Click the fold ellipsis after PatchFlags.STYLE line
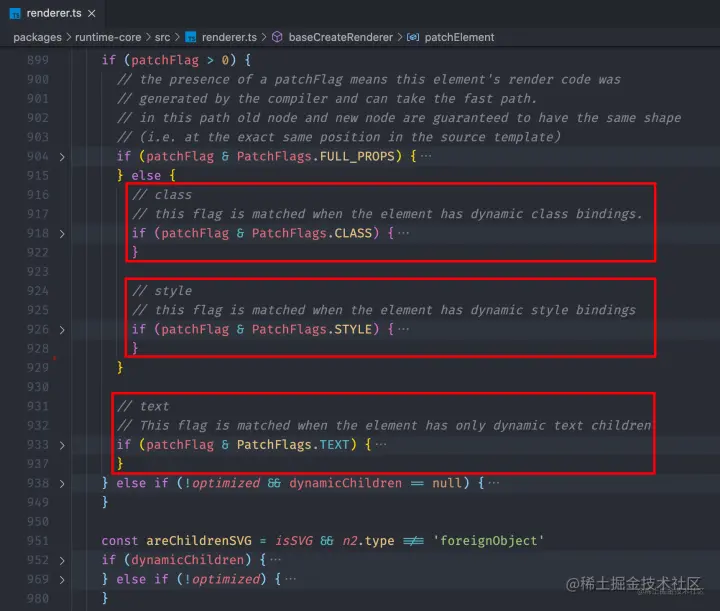The height and width of the screenshot is (611, 720). pos(403,329)
